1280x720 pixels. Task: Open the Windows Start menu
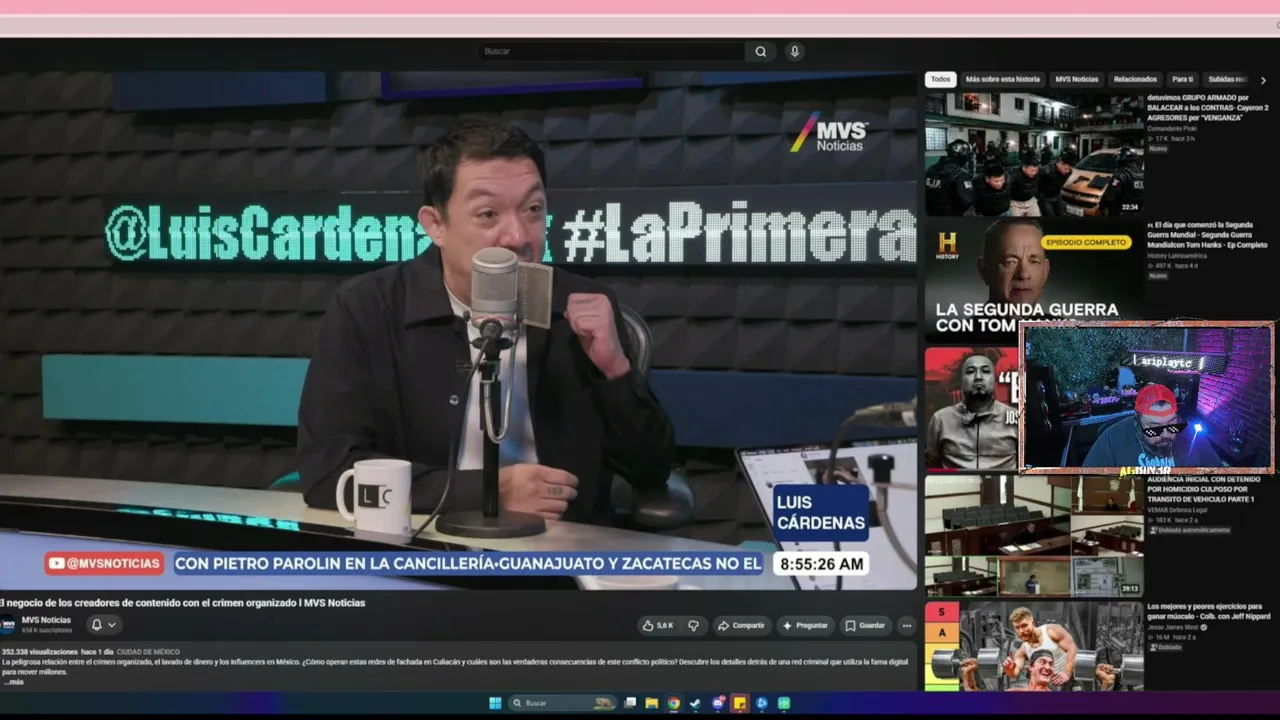(495, 703)
